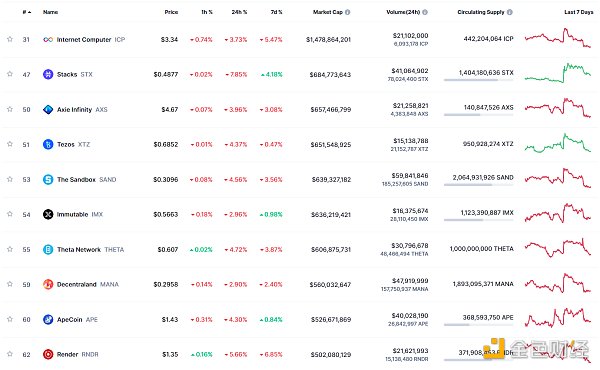Screen dimensions: 600x370
Task: Click the Market Cap info icon
Action: pyautogui.click(x=347, y=12)
